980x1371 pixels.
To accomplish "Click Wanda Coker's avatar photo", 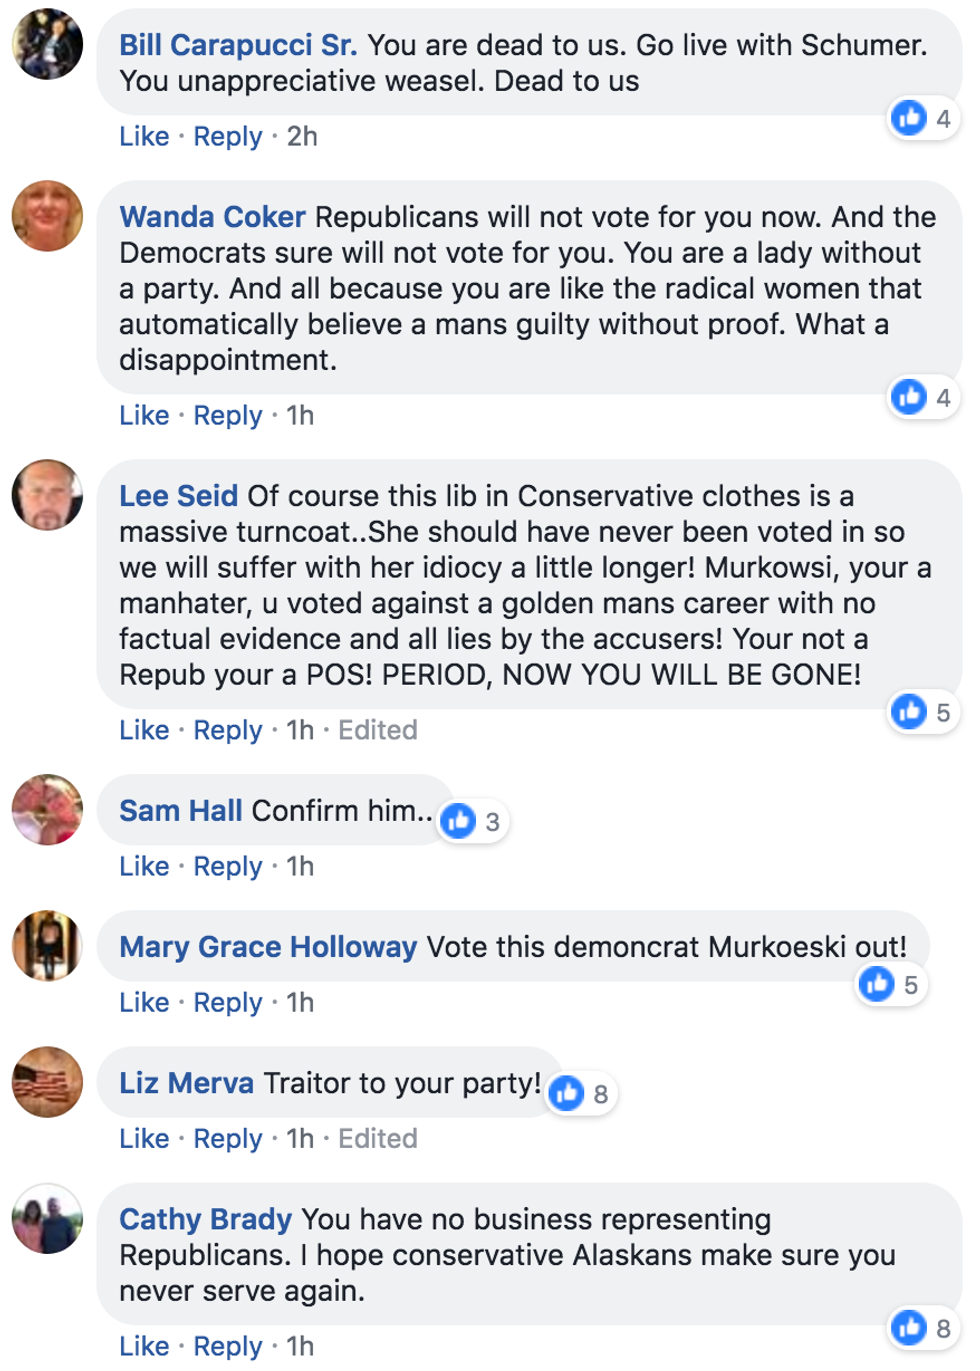I will (47, 216).
